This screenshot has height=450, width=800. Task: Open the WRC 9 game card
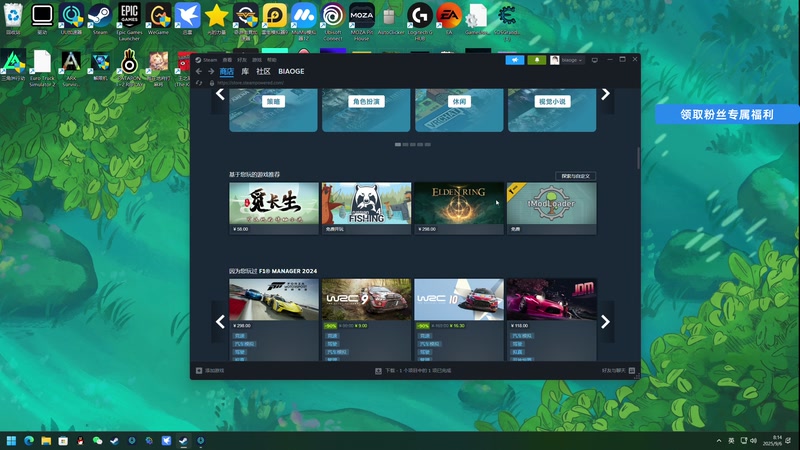(x=366, y=319)
